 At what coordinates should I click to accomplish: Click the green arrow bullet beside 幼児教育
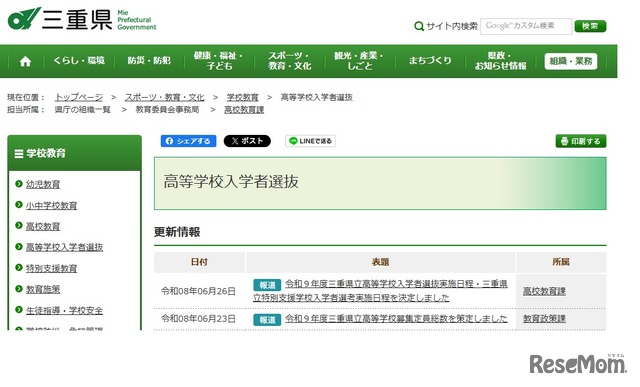point(19,184)
